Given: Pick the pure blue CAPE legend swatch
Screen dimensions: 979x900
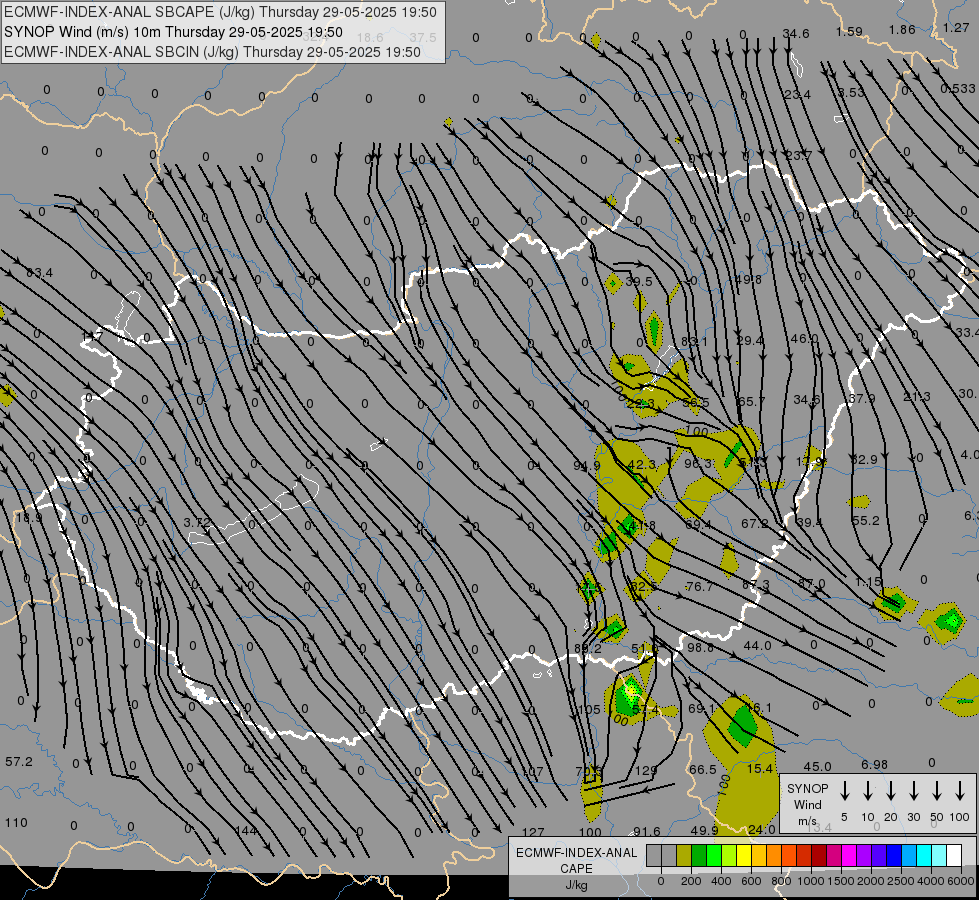Looking at the screenshot, I should point(893,855).
